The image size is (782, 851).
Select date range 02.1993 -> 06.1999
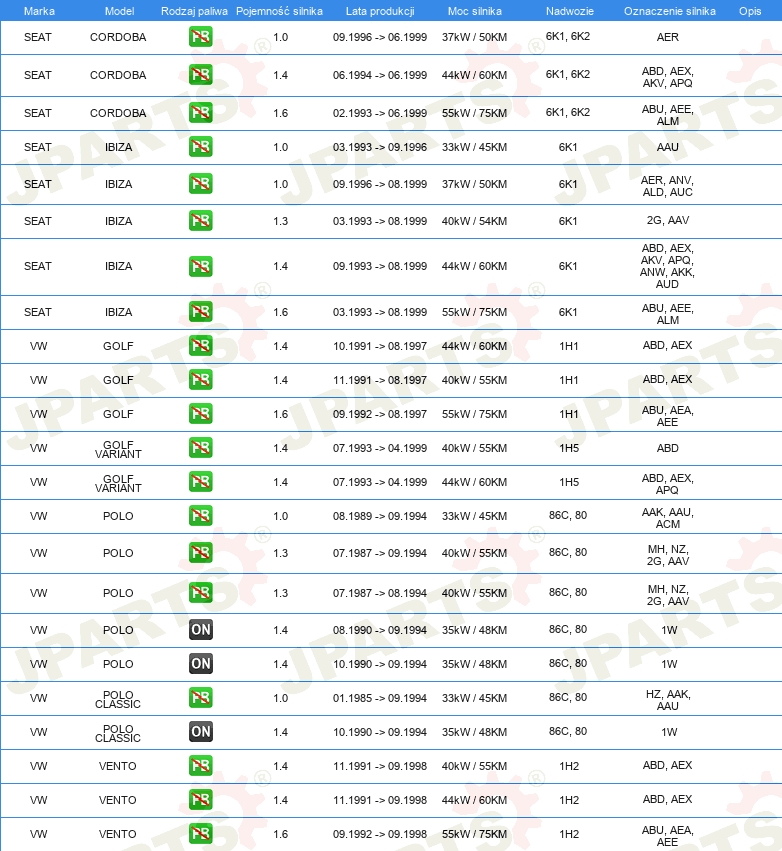coord(380,113)
